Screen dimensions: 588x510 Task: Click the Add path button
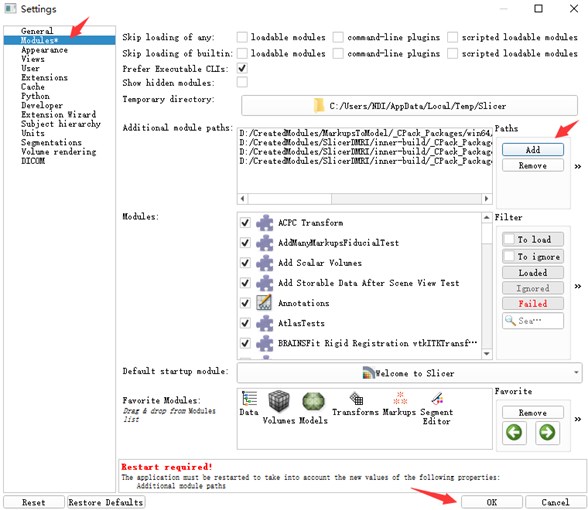[x=532, y=150]
